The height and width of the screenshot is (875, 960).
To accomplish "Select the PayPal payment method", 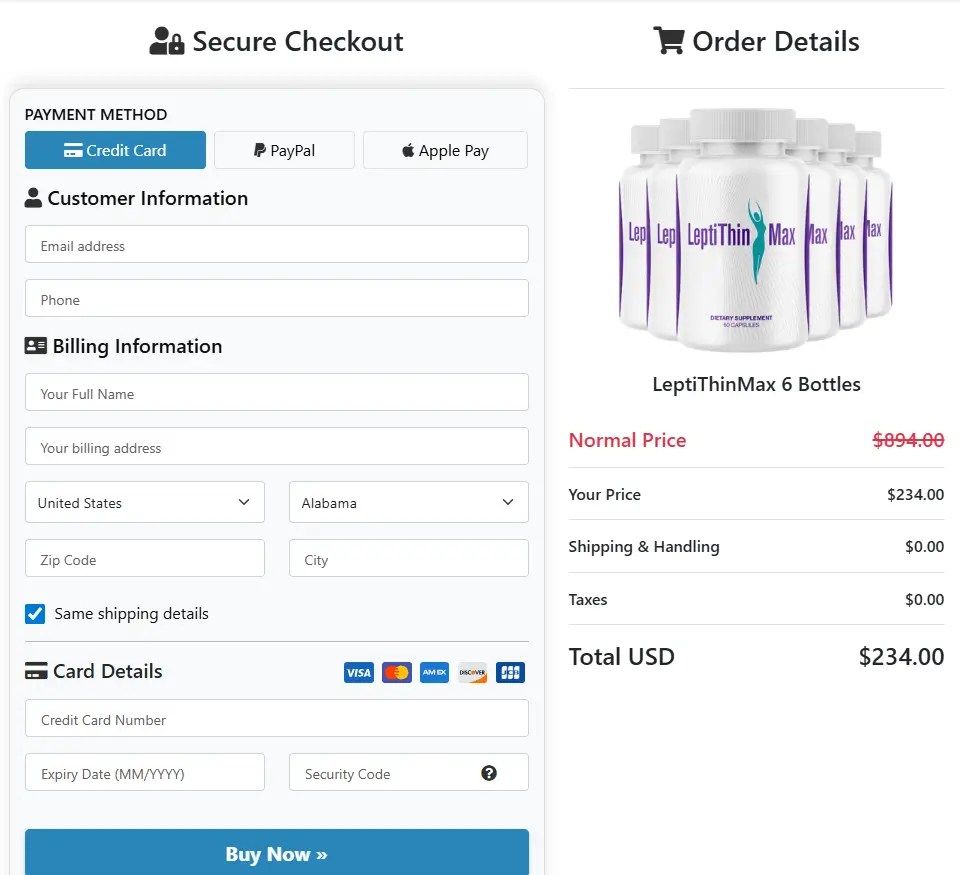I will 284,150.
